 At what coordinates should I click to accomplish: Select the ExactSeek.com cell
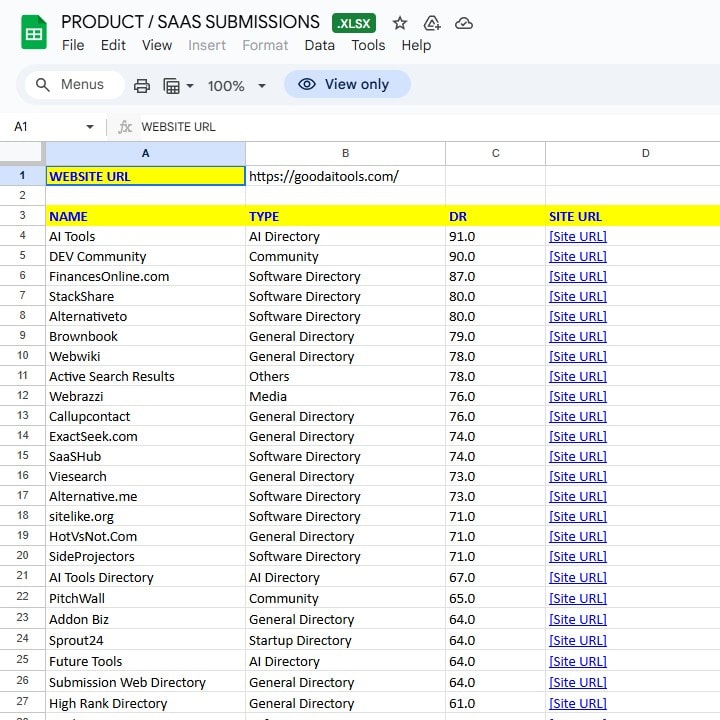[146, 437]
